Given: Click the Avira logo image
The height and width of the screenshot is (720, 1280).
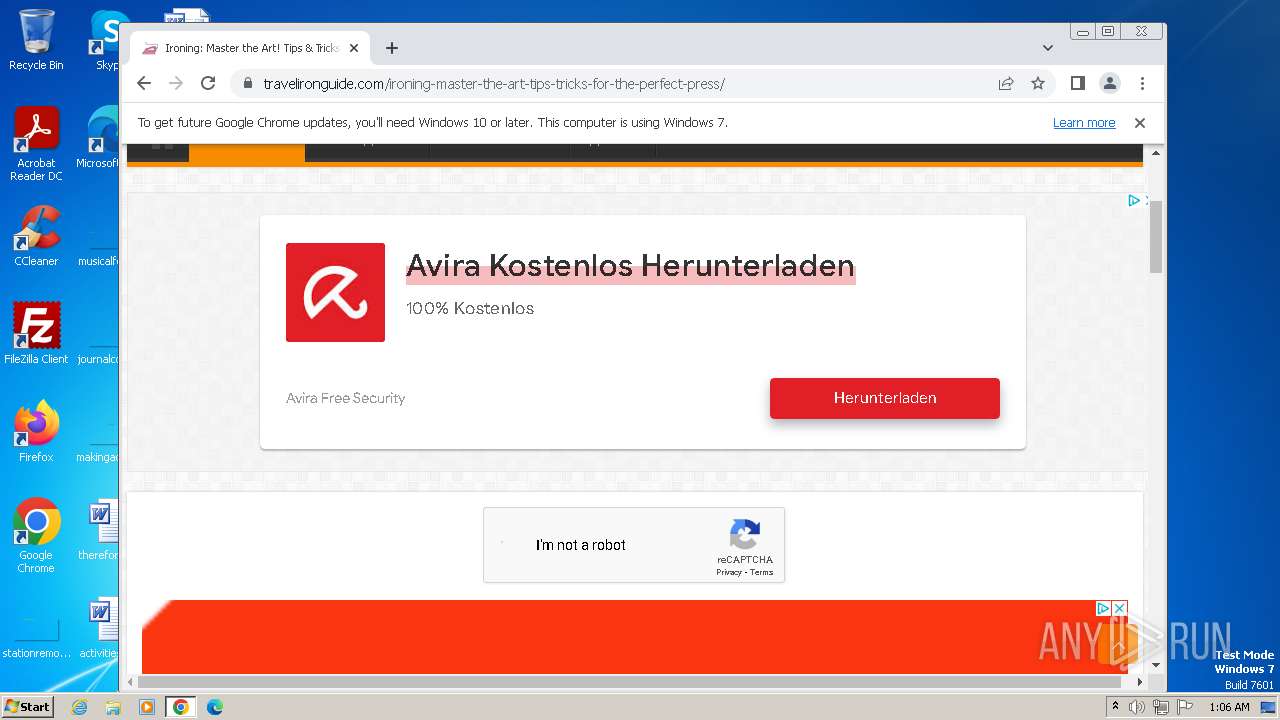Looking at the screenshot, I should (x=335, y=292).
